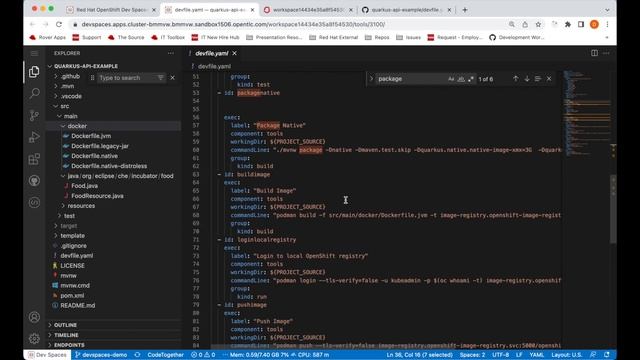
Task: Expand the .github folder
Action: point(70,76)
